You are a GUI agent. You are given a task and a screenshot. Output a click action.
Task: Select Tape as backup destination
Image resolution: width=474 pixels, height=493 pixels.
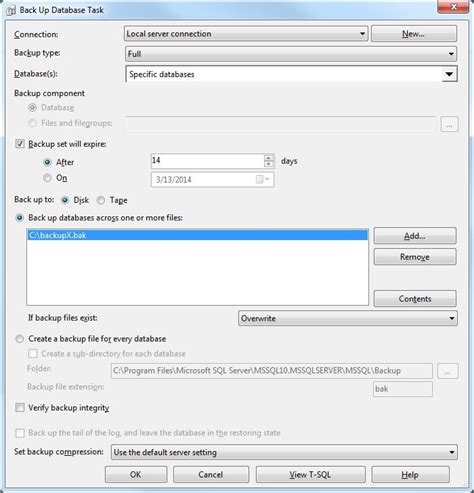click(x=101, y=200)
